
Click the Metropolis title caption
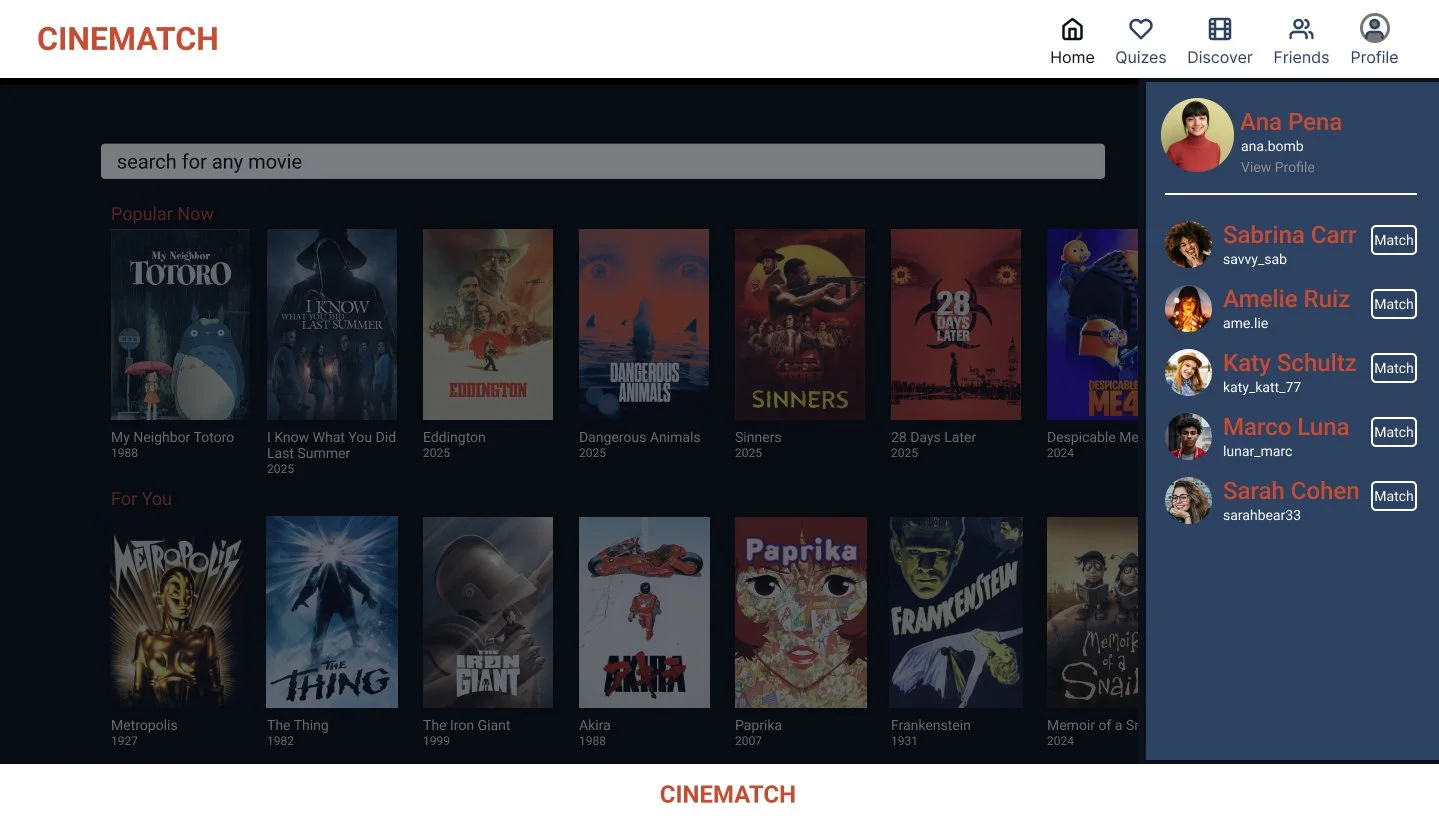click(x=144, y=725)
